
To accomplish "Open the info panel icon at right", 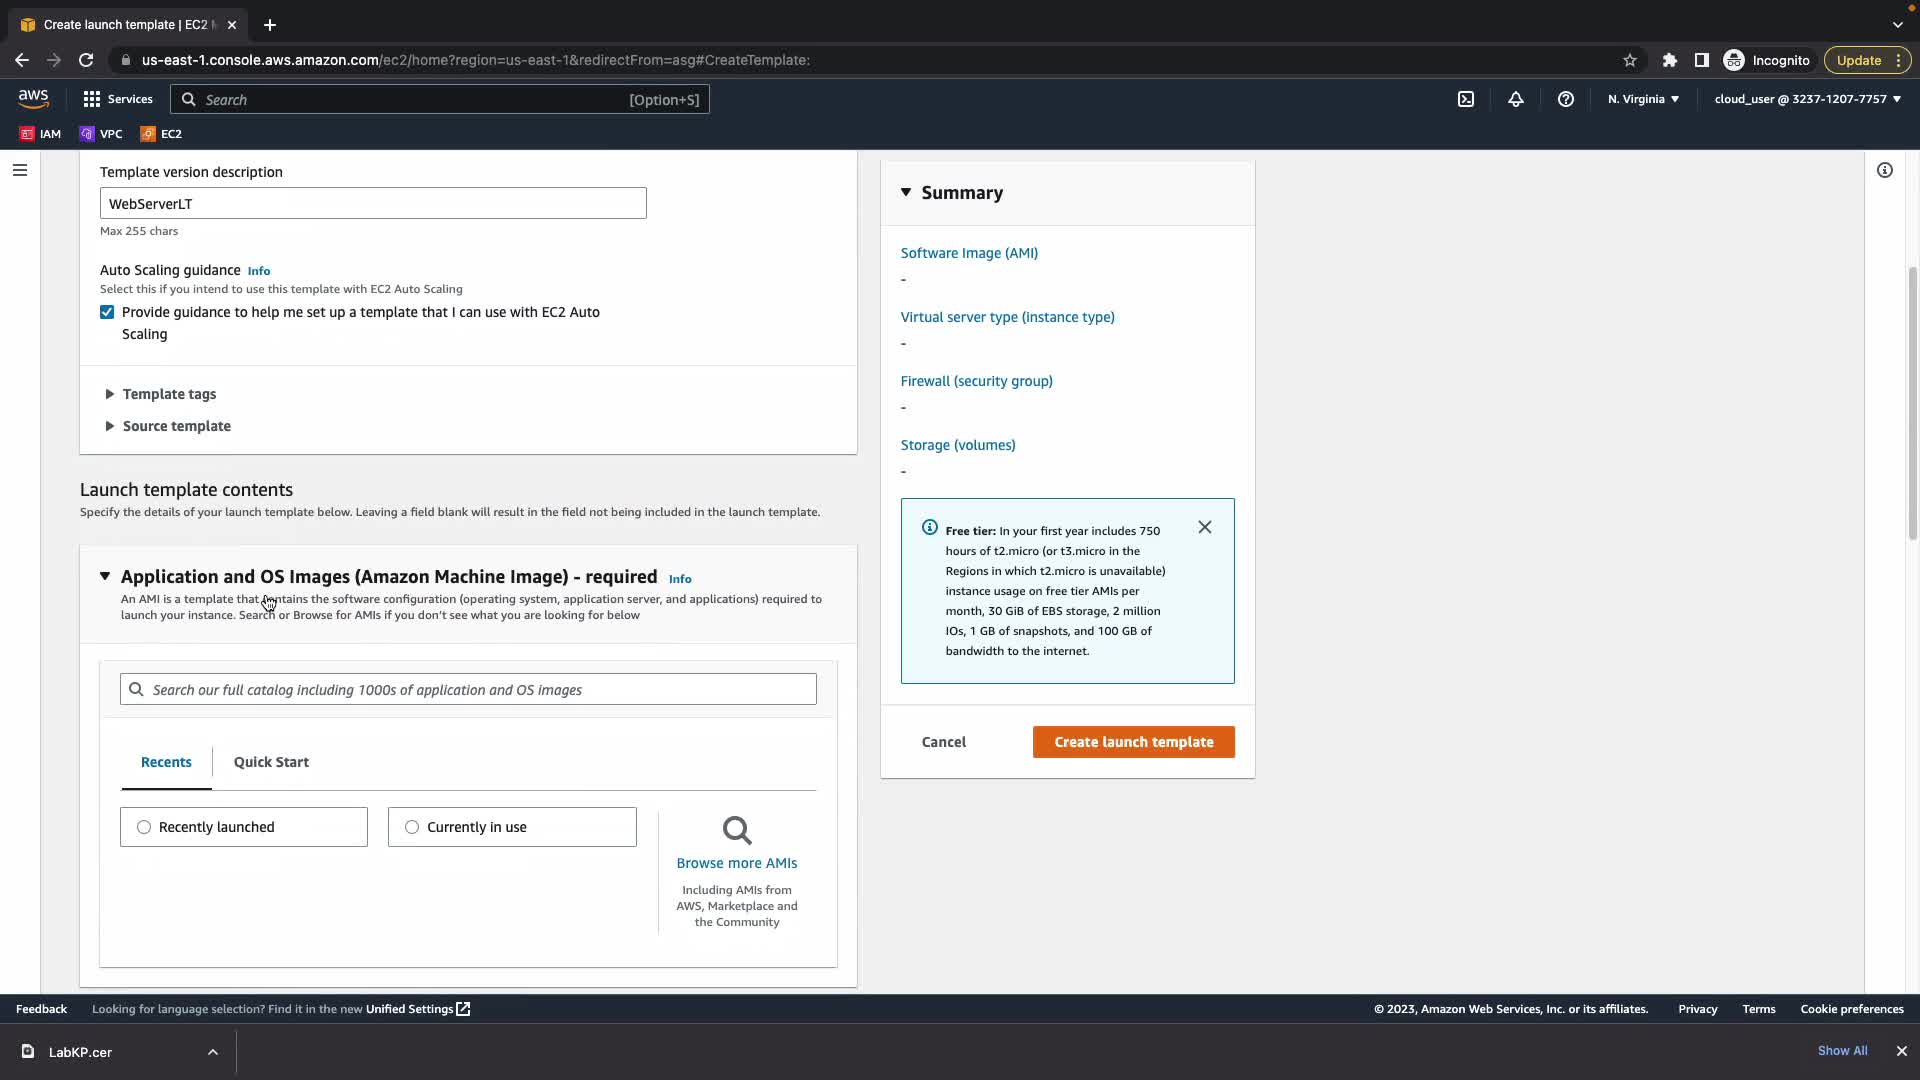I will (x=1884, y=170).
